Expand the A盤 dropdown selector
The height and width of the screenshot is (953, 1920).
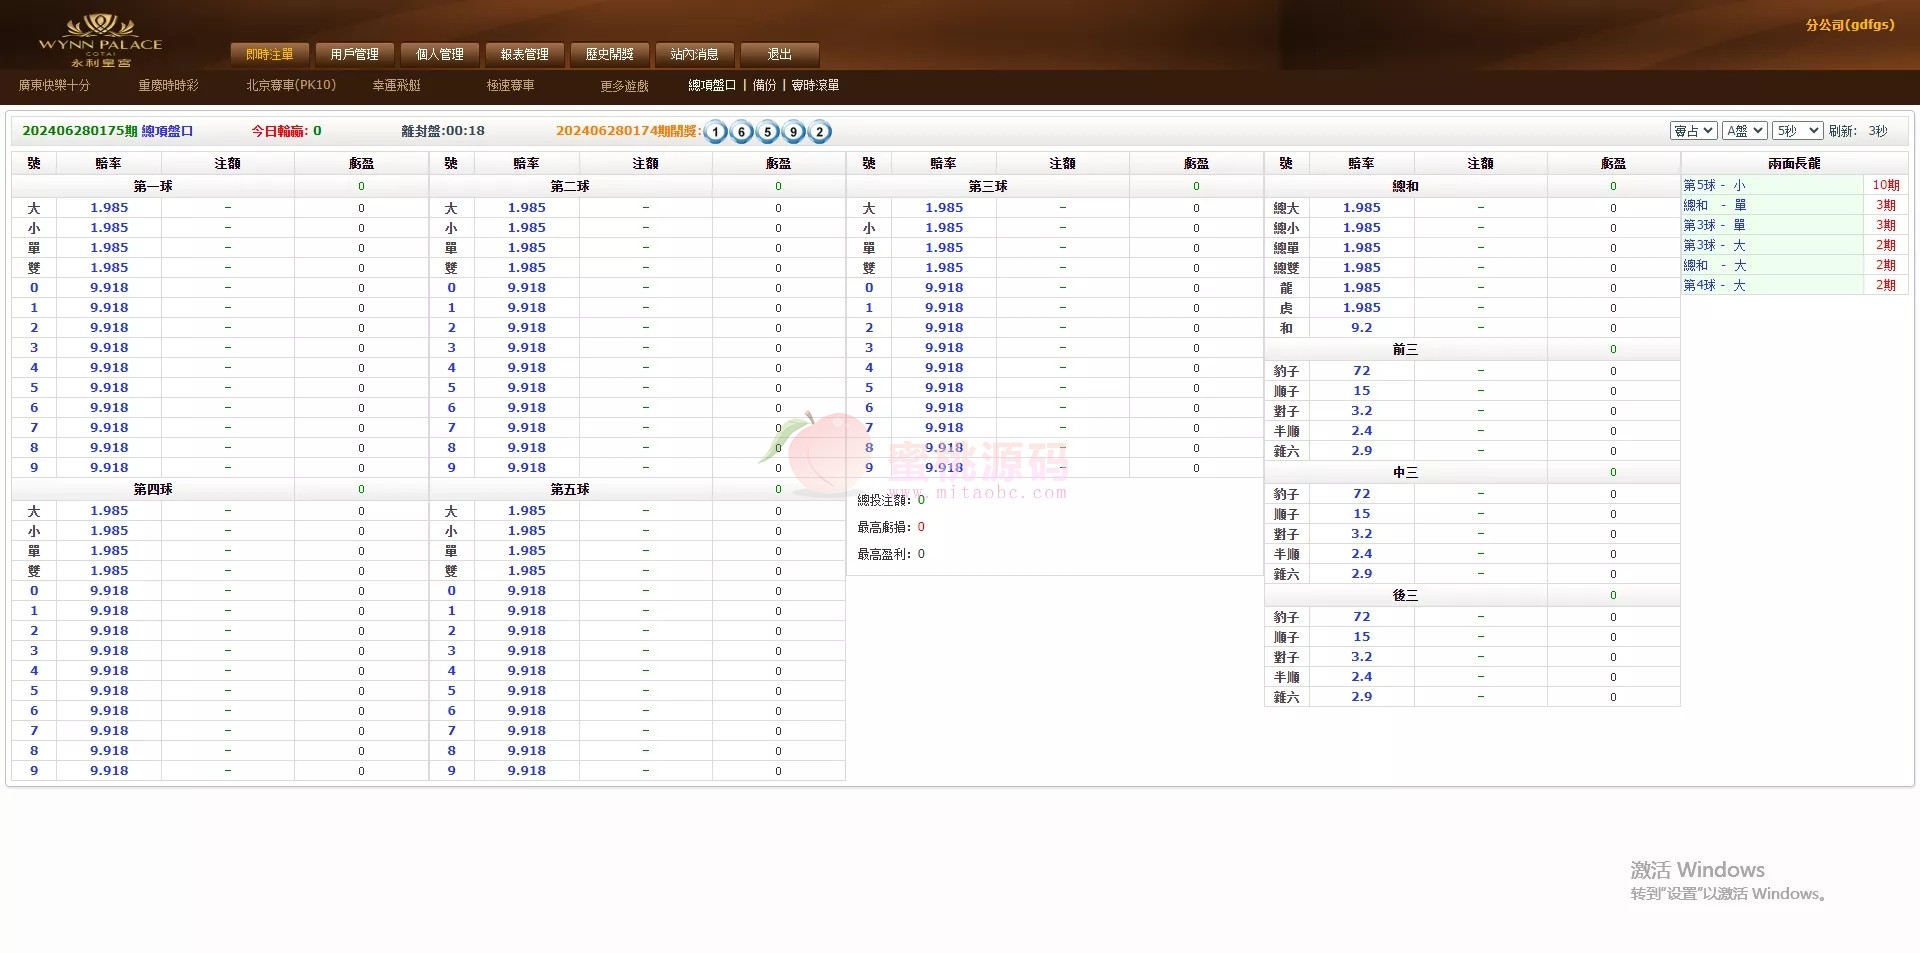[1744, 131]
